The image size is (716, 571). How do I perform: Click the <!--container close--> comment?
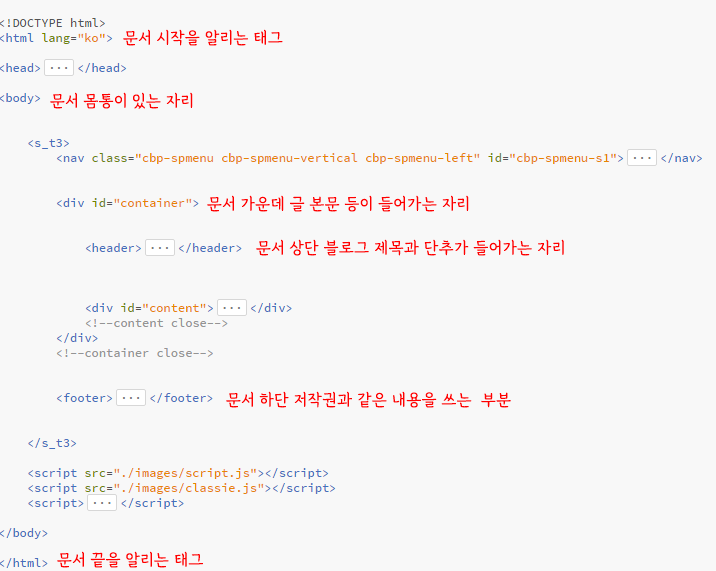point(135,353)
